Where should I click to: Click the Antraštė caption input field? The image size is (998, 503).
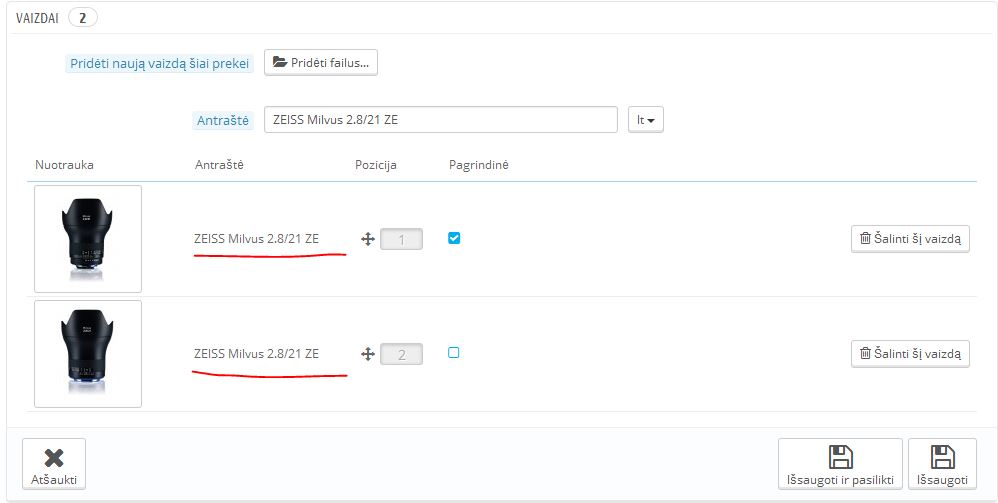440,120
